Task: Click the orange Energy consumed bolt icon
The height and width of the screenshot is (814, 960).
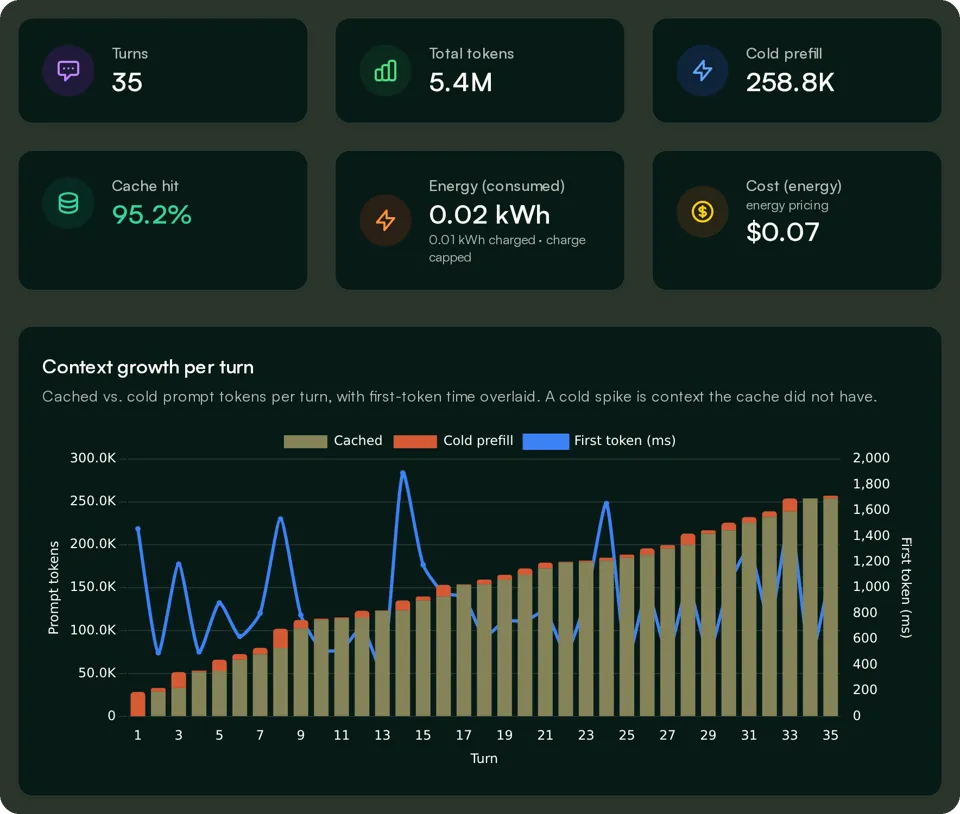Action: 385,220
